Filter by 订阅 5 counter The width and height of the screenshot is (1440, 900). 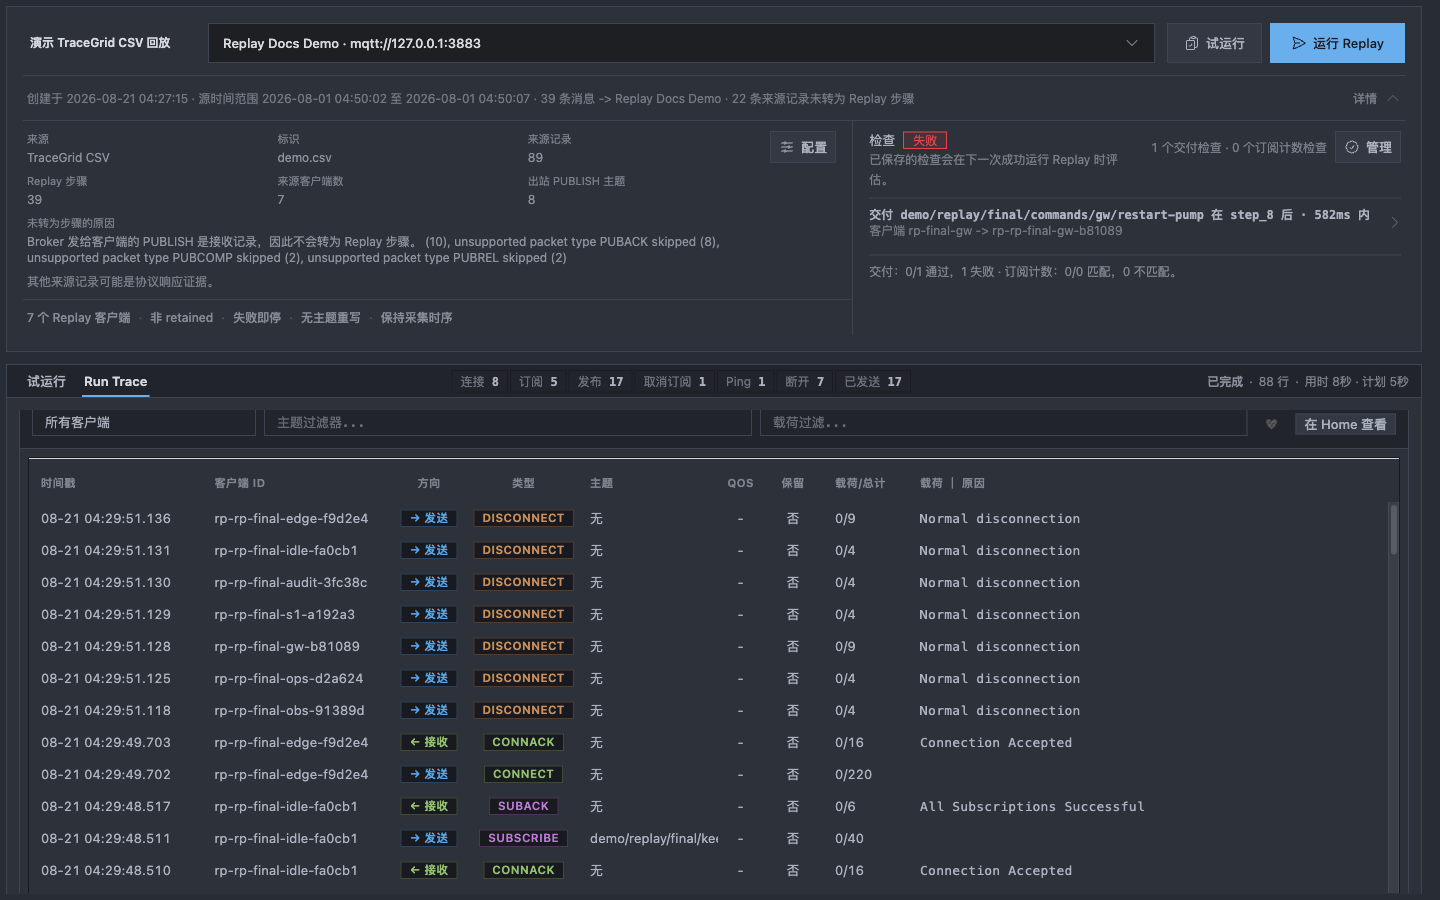tap(538, 382)
